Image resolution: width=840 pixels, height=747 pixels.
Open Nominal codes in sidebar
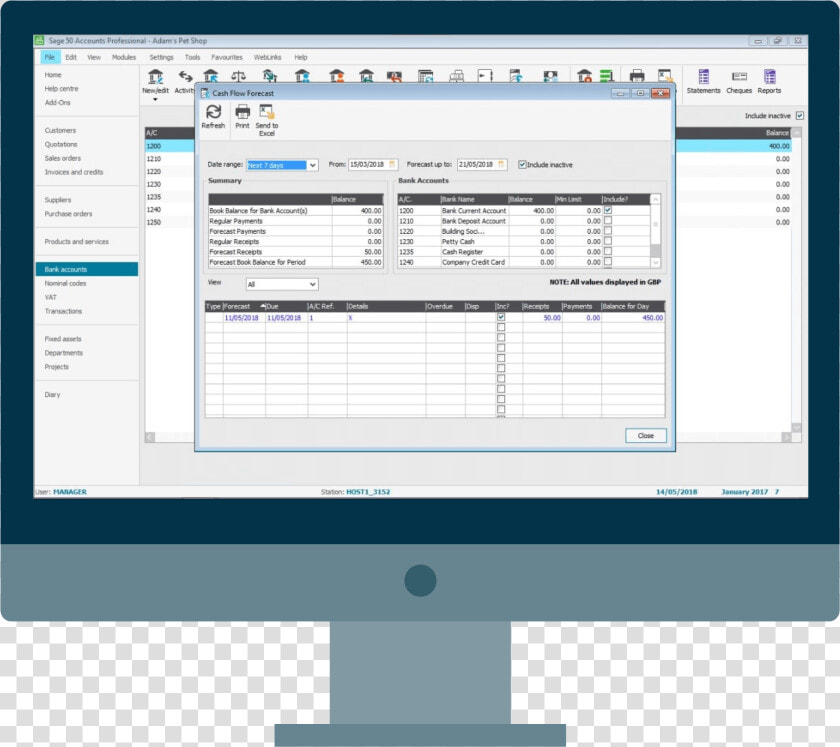click(65, 283)
